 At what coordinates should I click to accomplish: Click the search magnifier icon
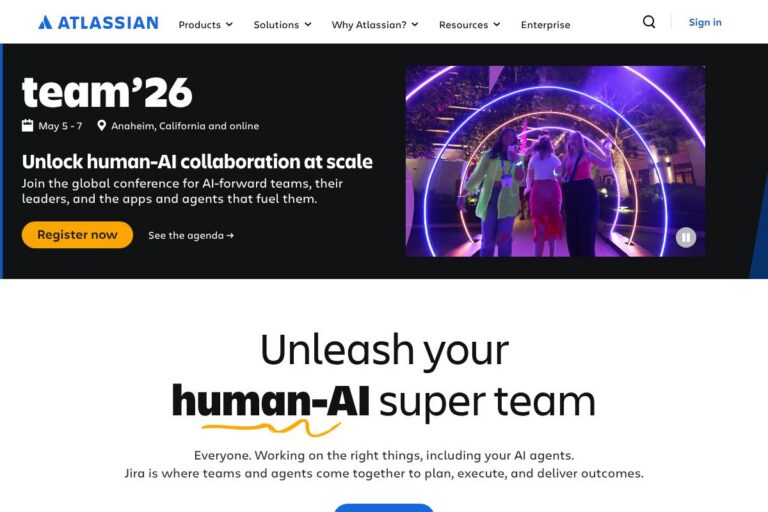point(649,22)
